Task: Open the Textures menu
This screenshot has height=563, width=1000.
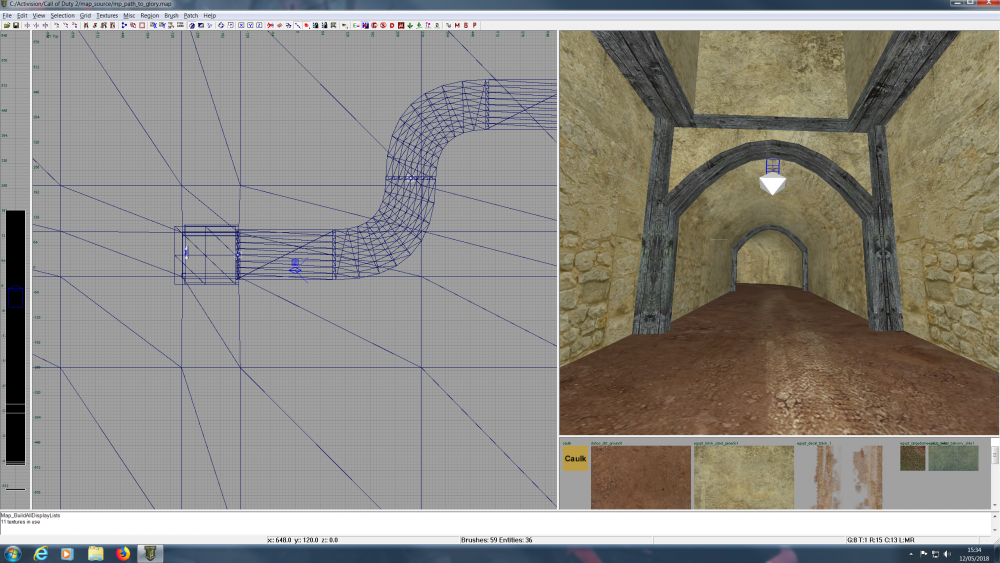Action: pyautogui.click(x=107, y=16)
